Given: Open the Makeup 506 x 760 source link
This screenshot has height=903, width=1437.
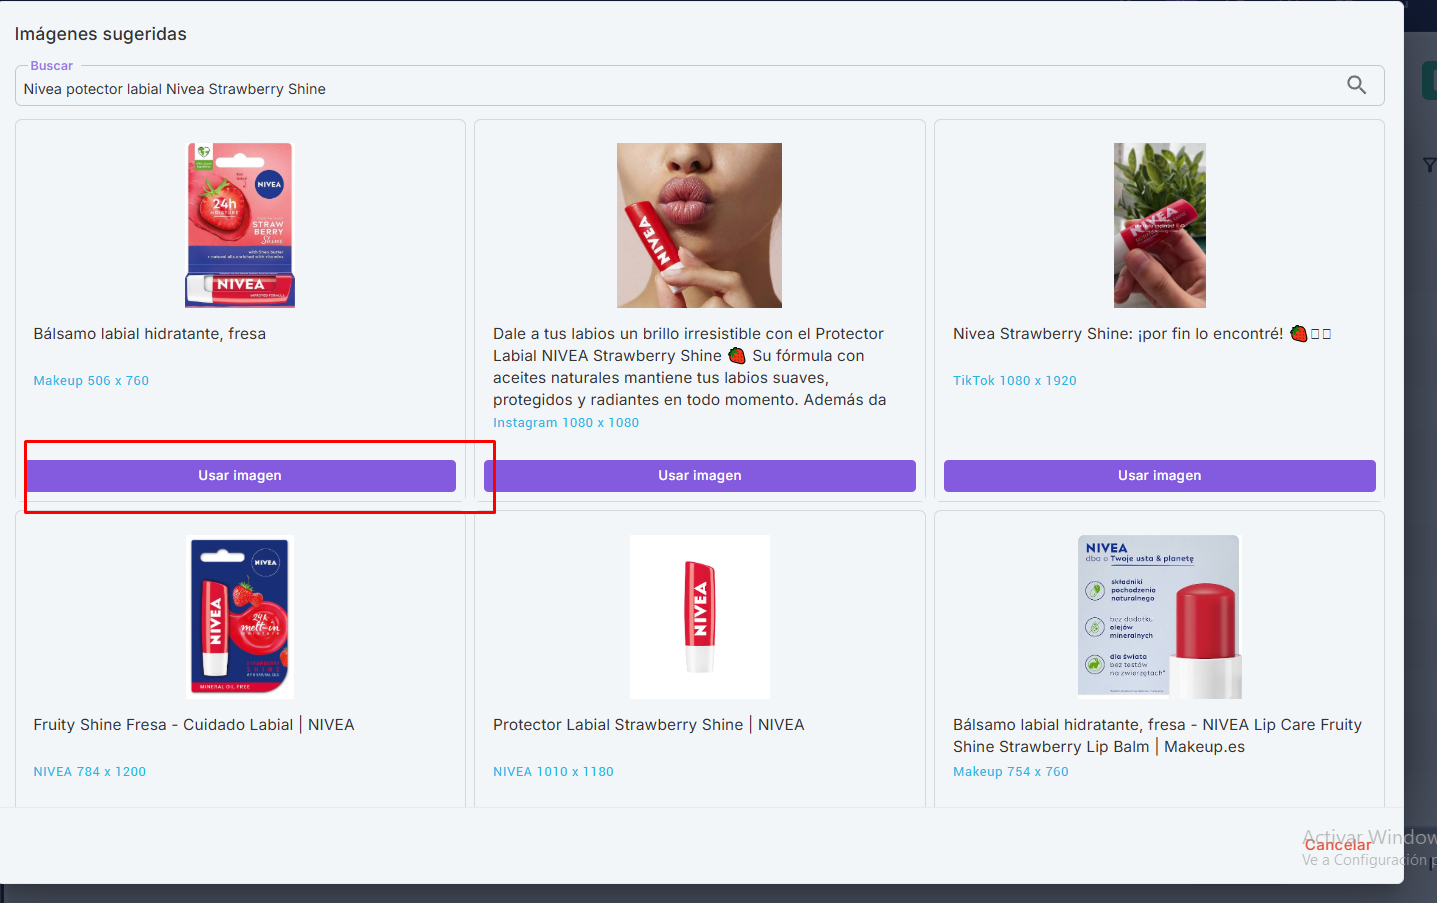Looking at the screenshot, I should pyautogui.click(x=91, y=381).
